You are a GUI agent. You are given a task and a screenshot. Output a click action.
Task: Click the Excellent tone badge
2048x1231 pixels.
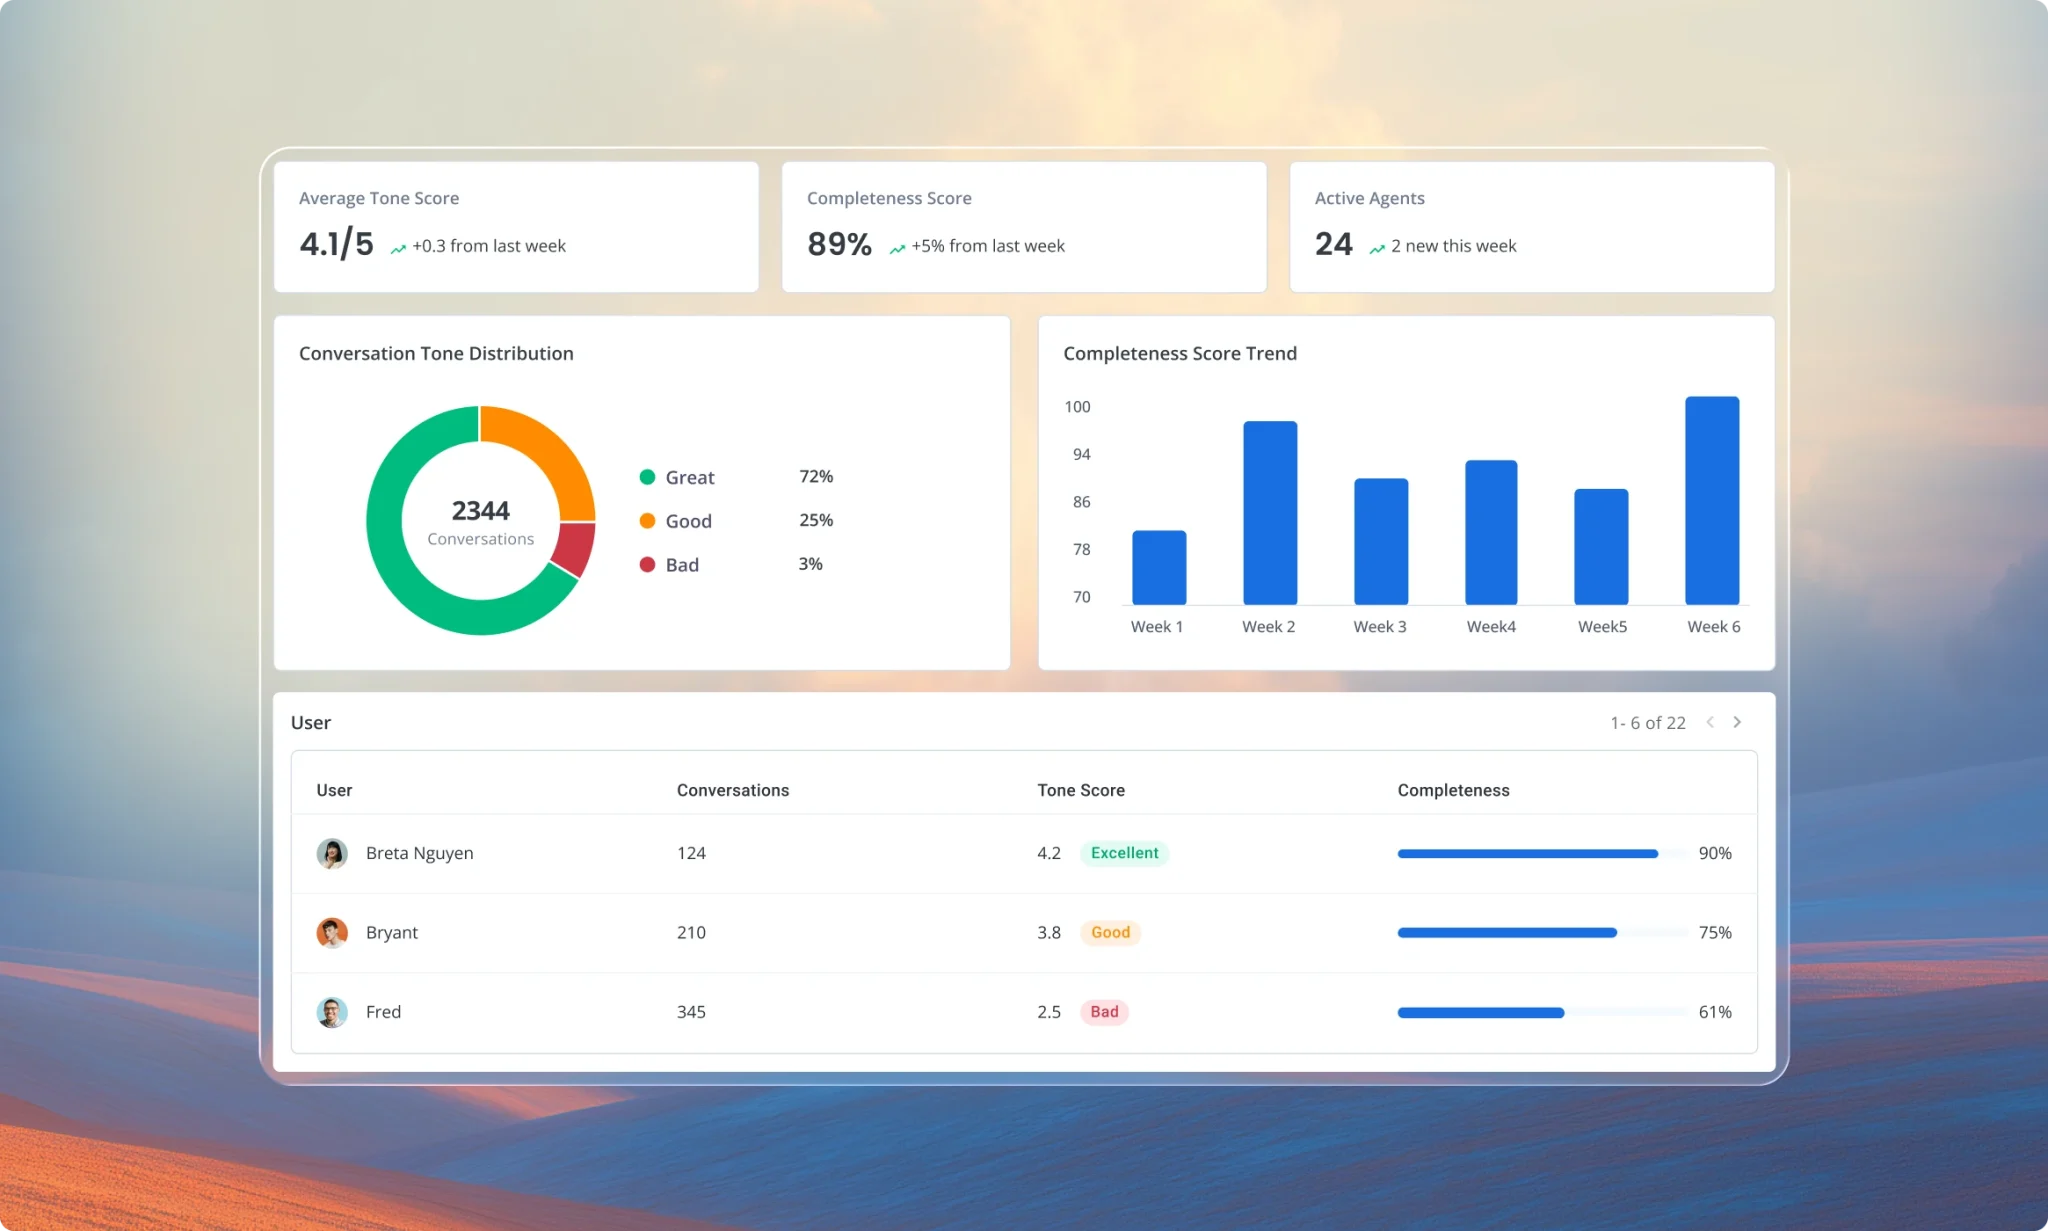(x=1124, y=853)
